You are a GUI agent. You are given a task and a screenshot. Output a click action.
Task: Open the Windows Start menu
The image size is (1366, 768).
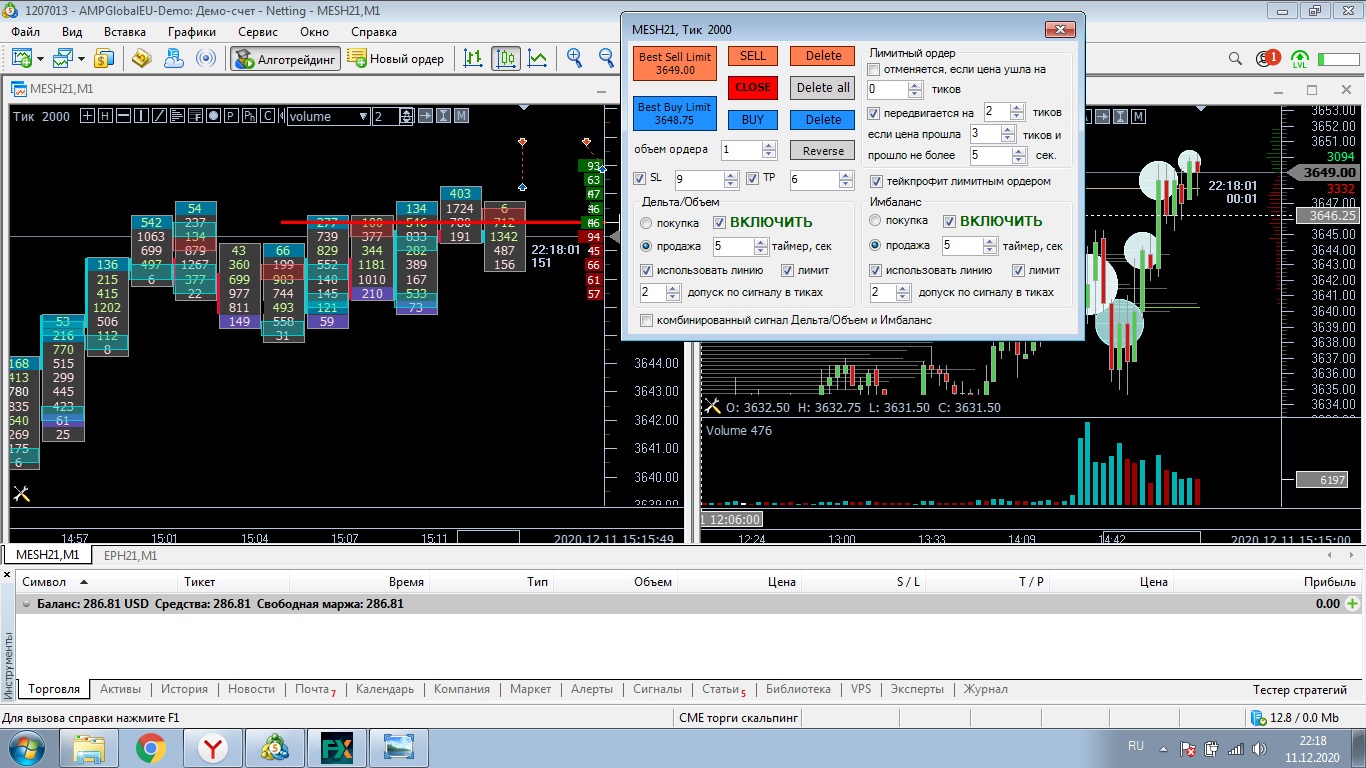click(x=26, y=748)
